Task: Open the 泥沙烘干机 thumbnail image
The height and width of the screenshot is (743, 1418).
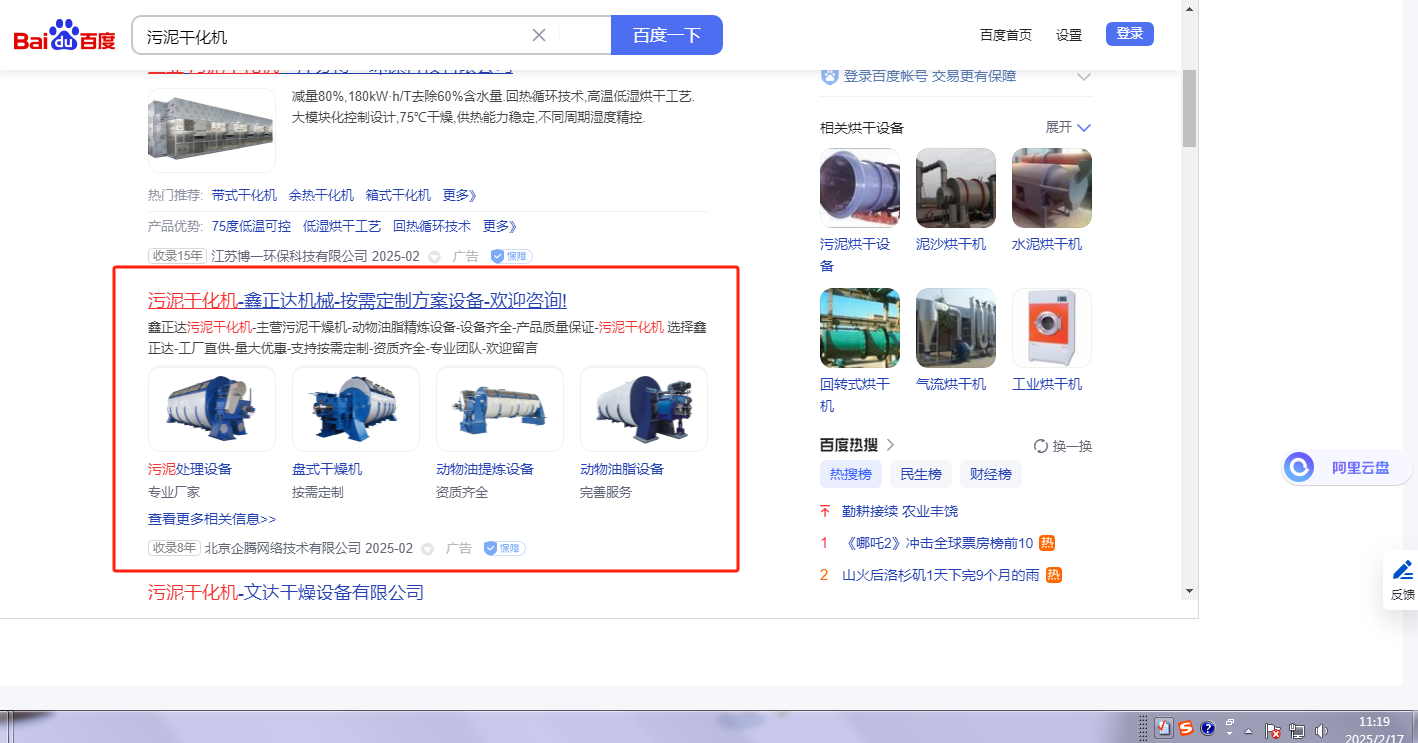Action: [x=956, y=188]
